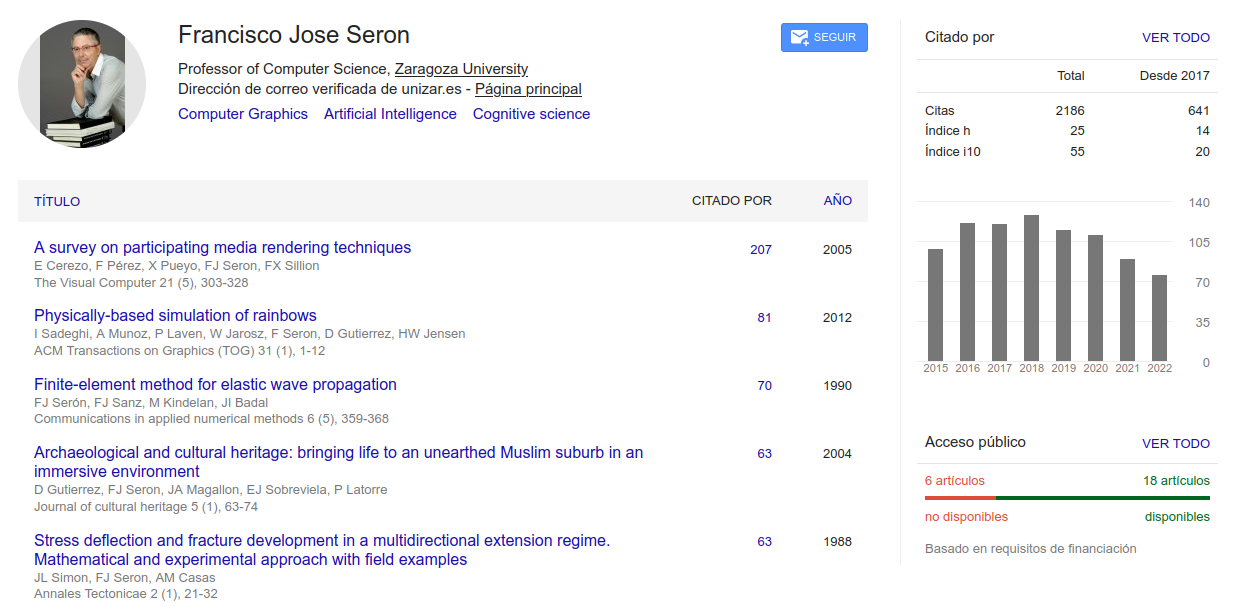Click the 2012 year of the rainbows paper
Image resolution: width=1235 pixels, height=610 pixels.
(838, 317)
